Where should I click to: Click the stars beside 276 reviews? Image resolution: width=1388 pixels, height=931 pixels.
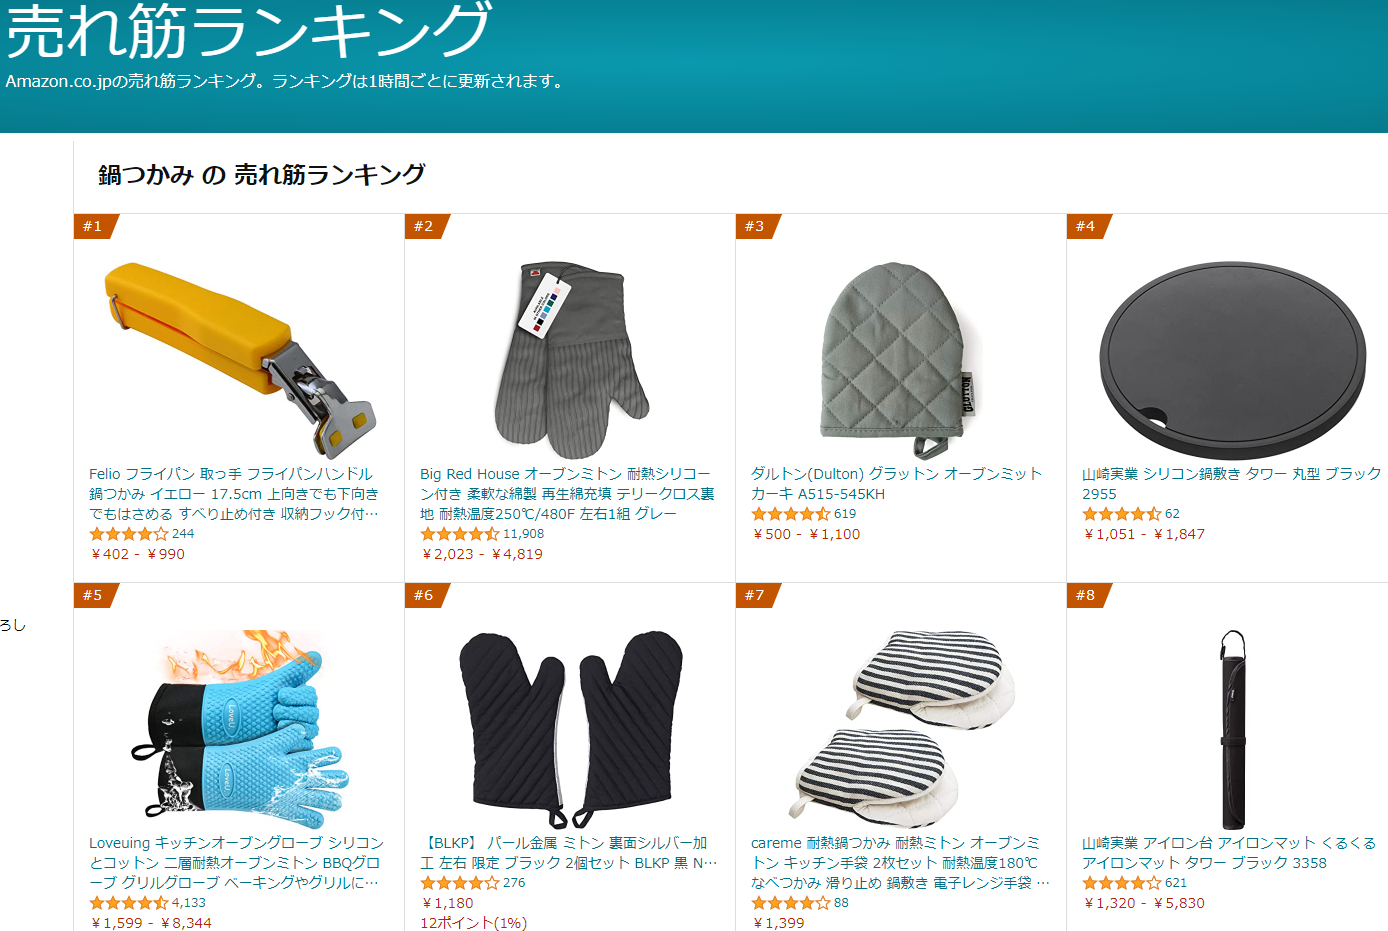tap(459, 883)
